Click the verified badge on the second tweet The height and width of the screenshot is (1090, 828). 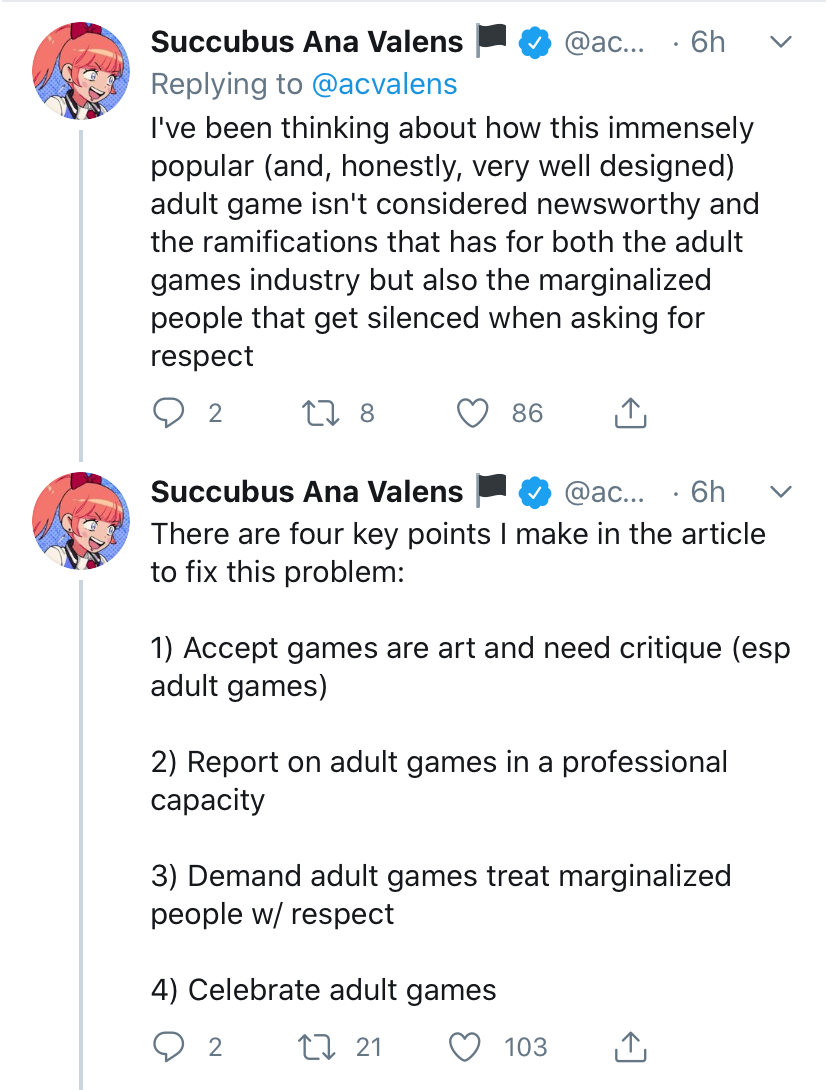click(x=537, y=492)
